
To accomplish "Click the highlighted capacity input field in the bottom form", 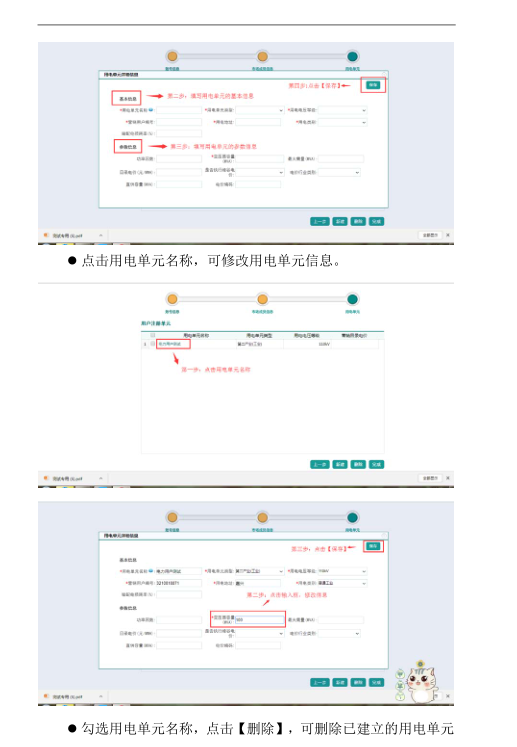I will (x=260, y=620).
